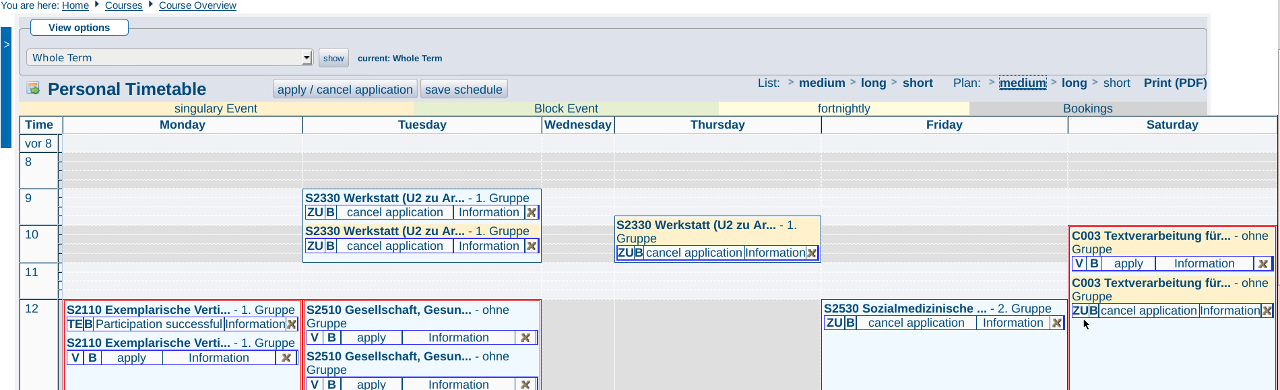1280x390 pixels.
Task: Click V marker on first S2510 entry
Action: pos(315,338)
